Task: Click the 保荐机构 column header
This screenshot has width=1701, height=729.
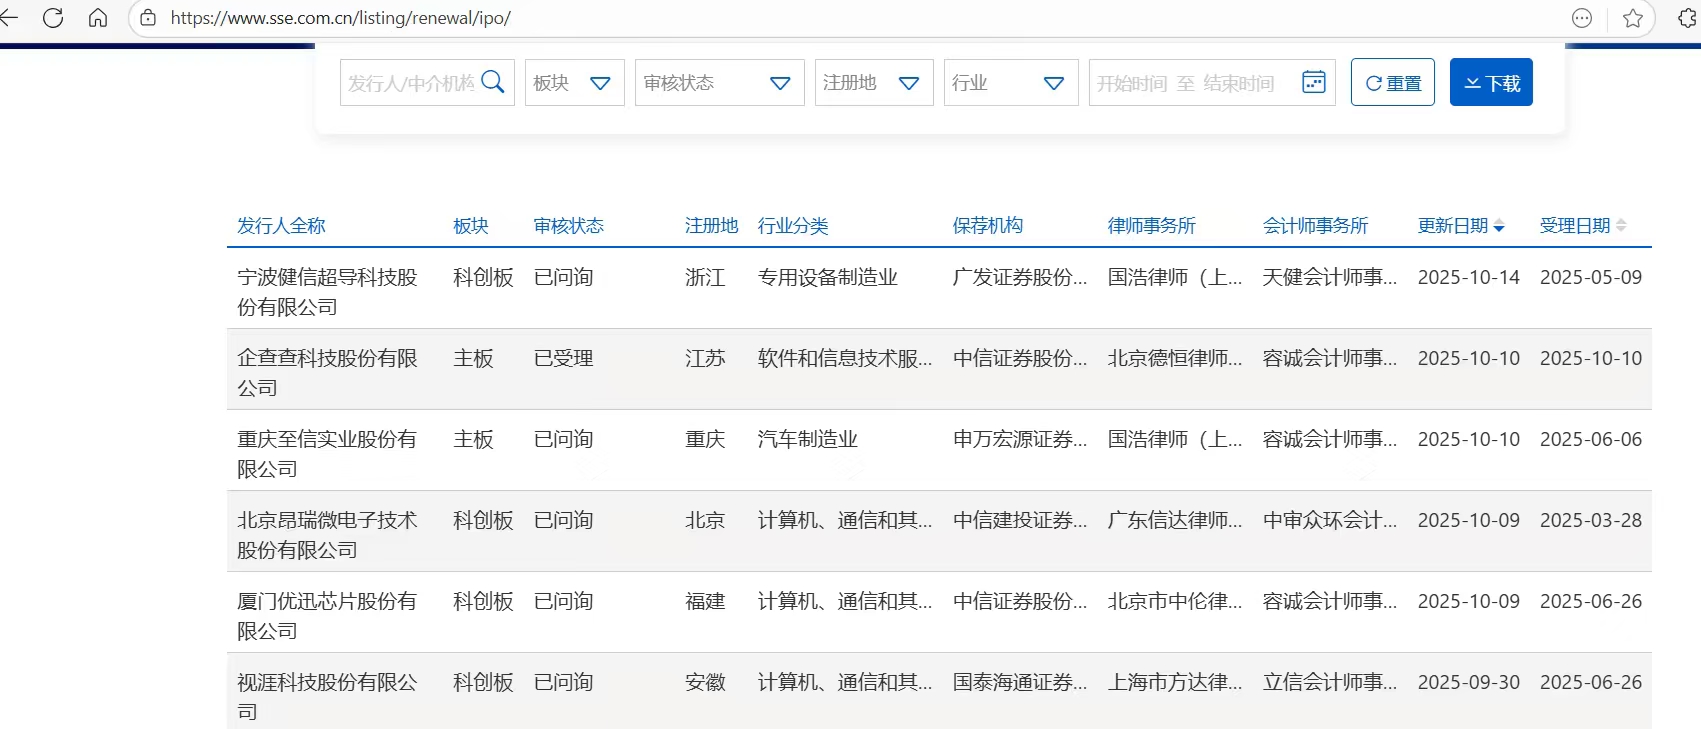Action: tap(988, 226)
